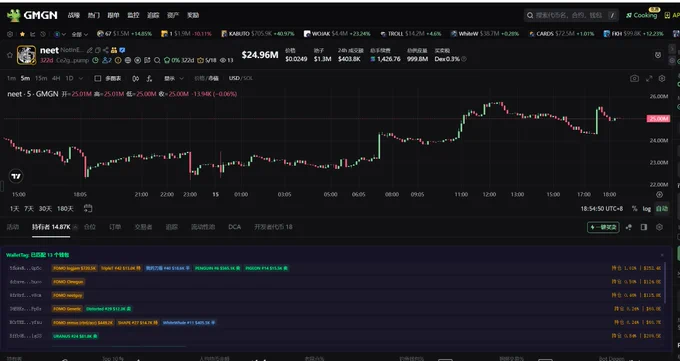Open the ticker bar settings gear
Image resolution: width=680 pixels, height=361 pixels.
10,34
